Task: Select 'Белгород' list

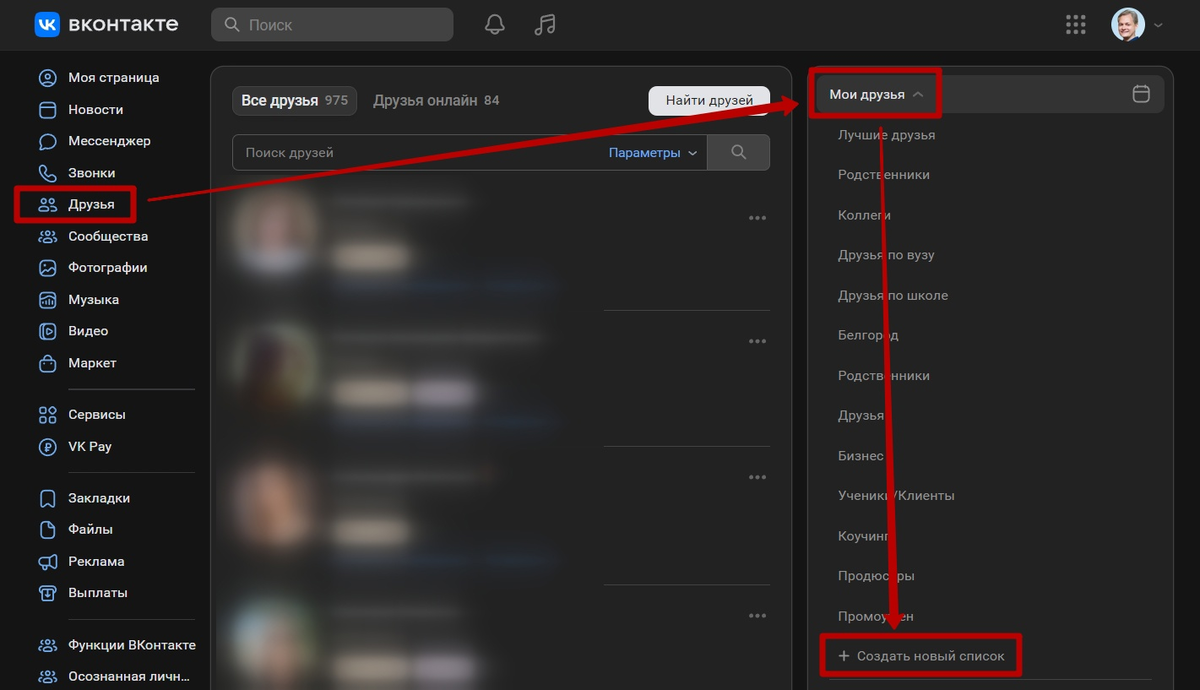Action: coord(868,335)
